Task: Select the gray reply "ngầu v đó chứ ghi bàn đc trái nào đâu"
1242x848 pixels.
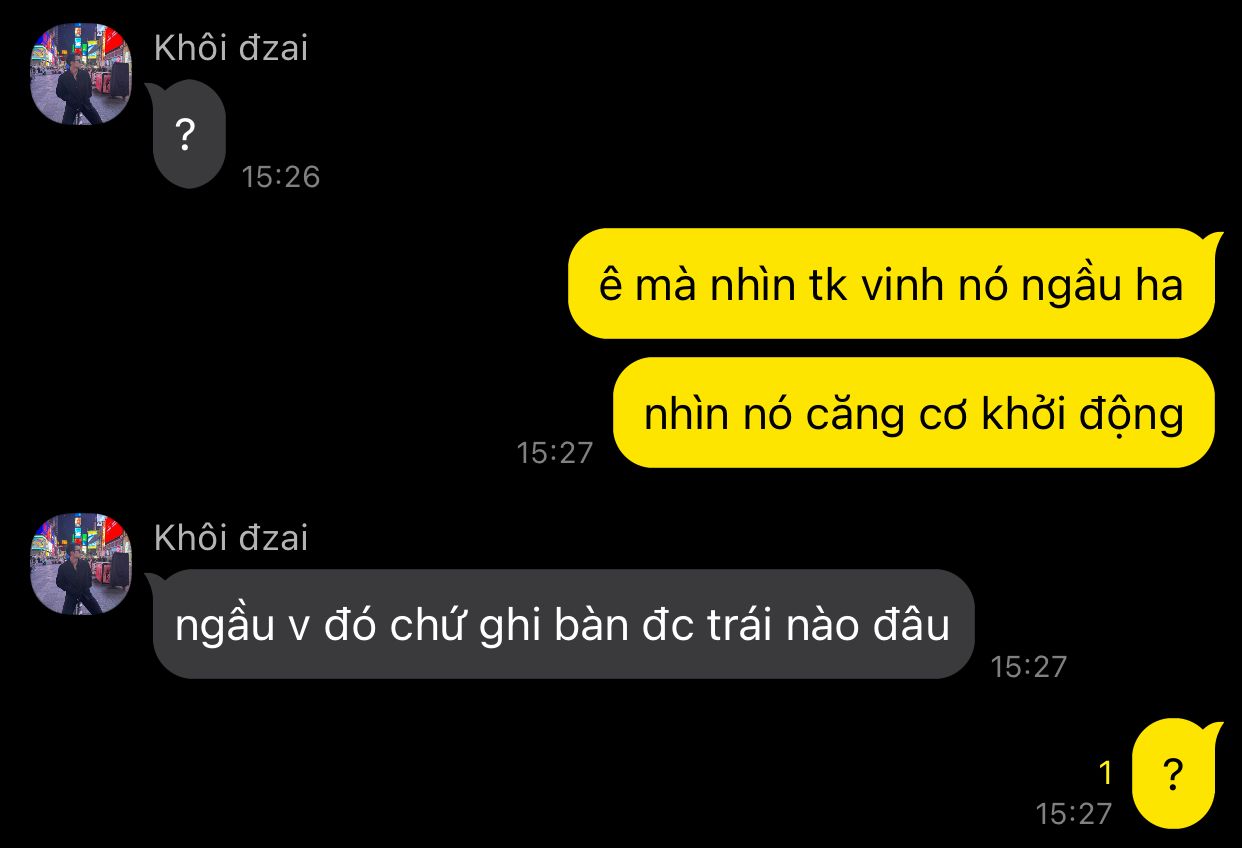Action: pos(563,625)
